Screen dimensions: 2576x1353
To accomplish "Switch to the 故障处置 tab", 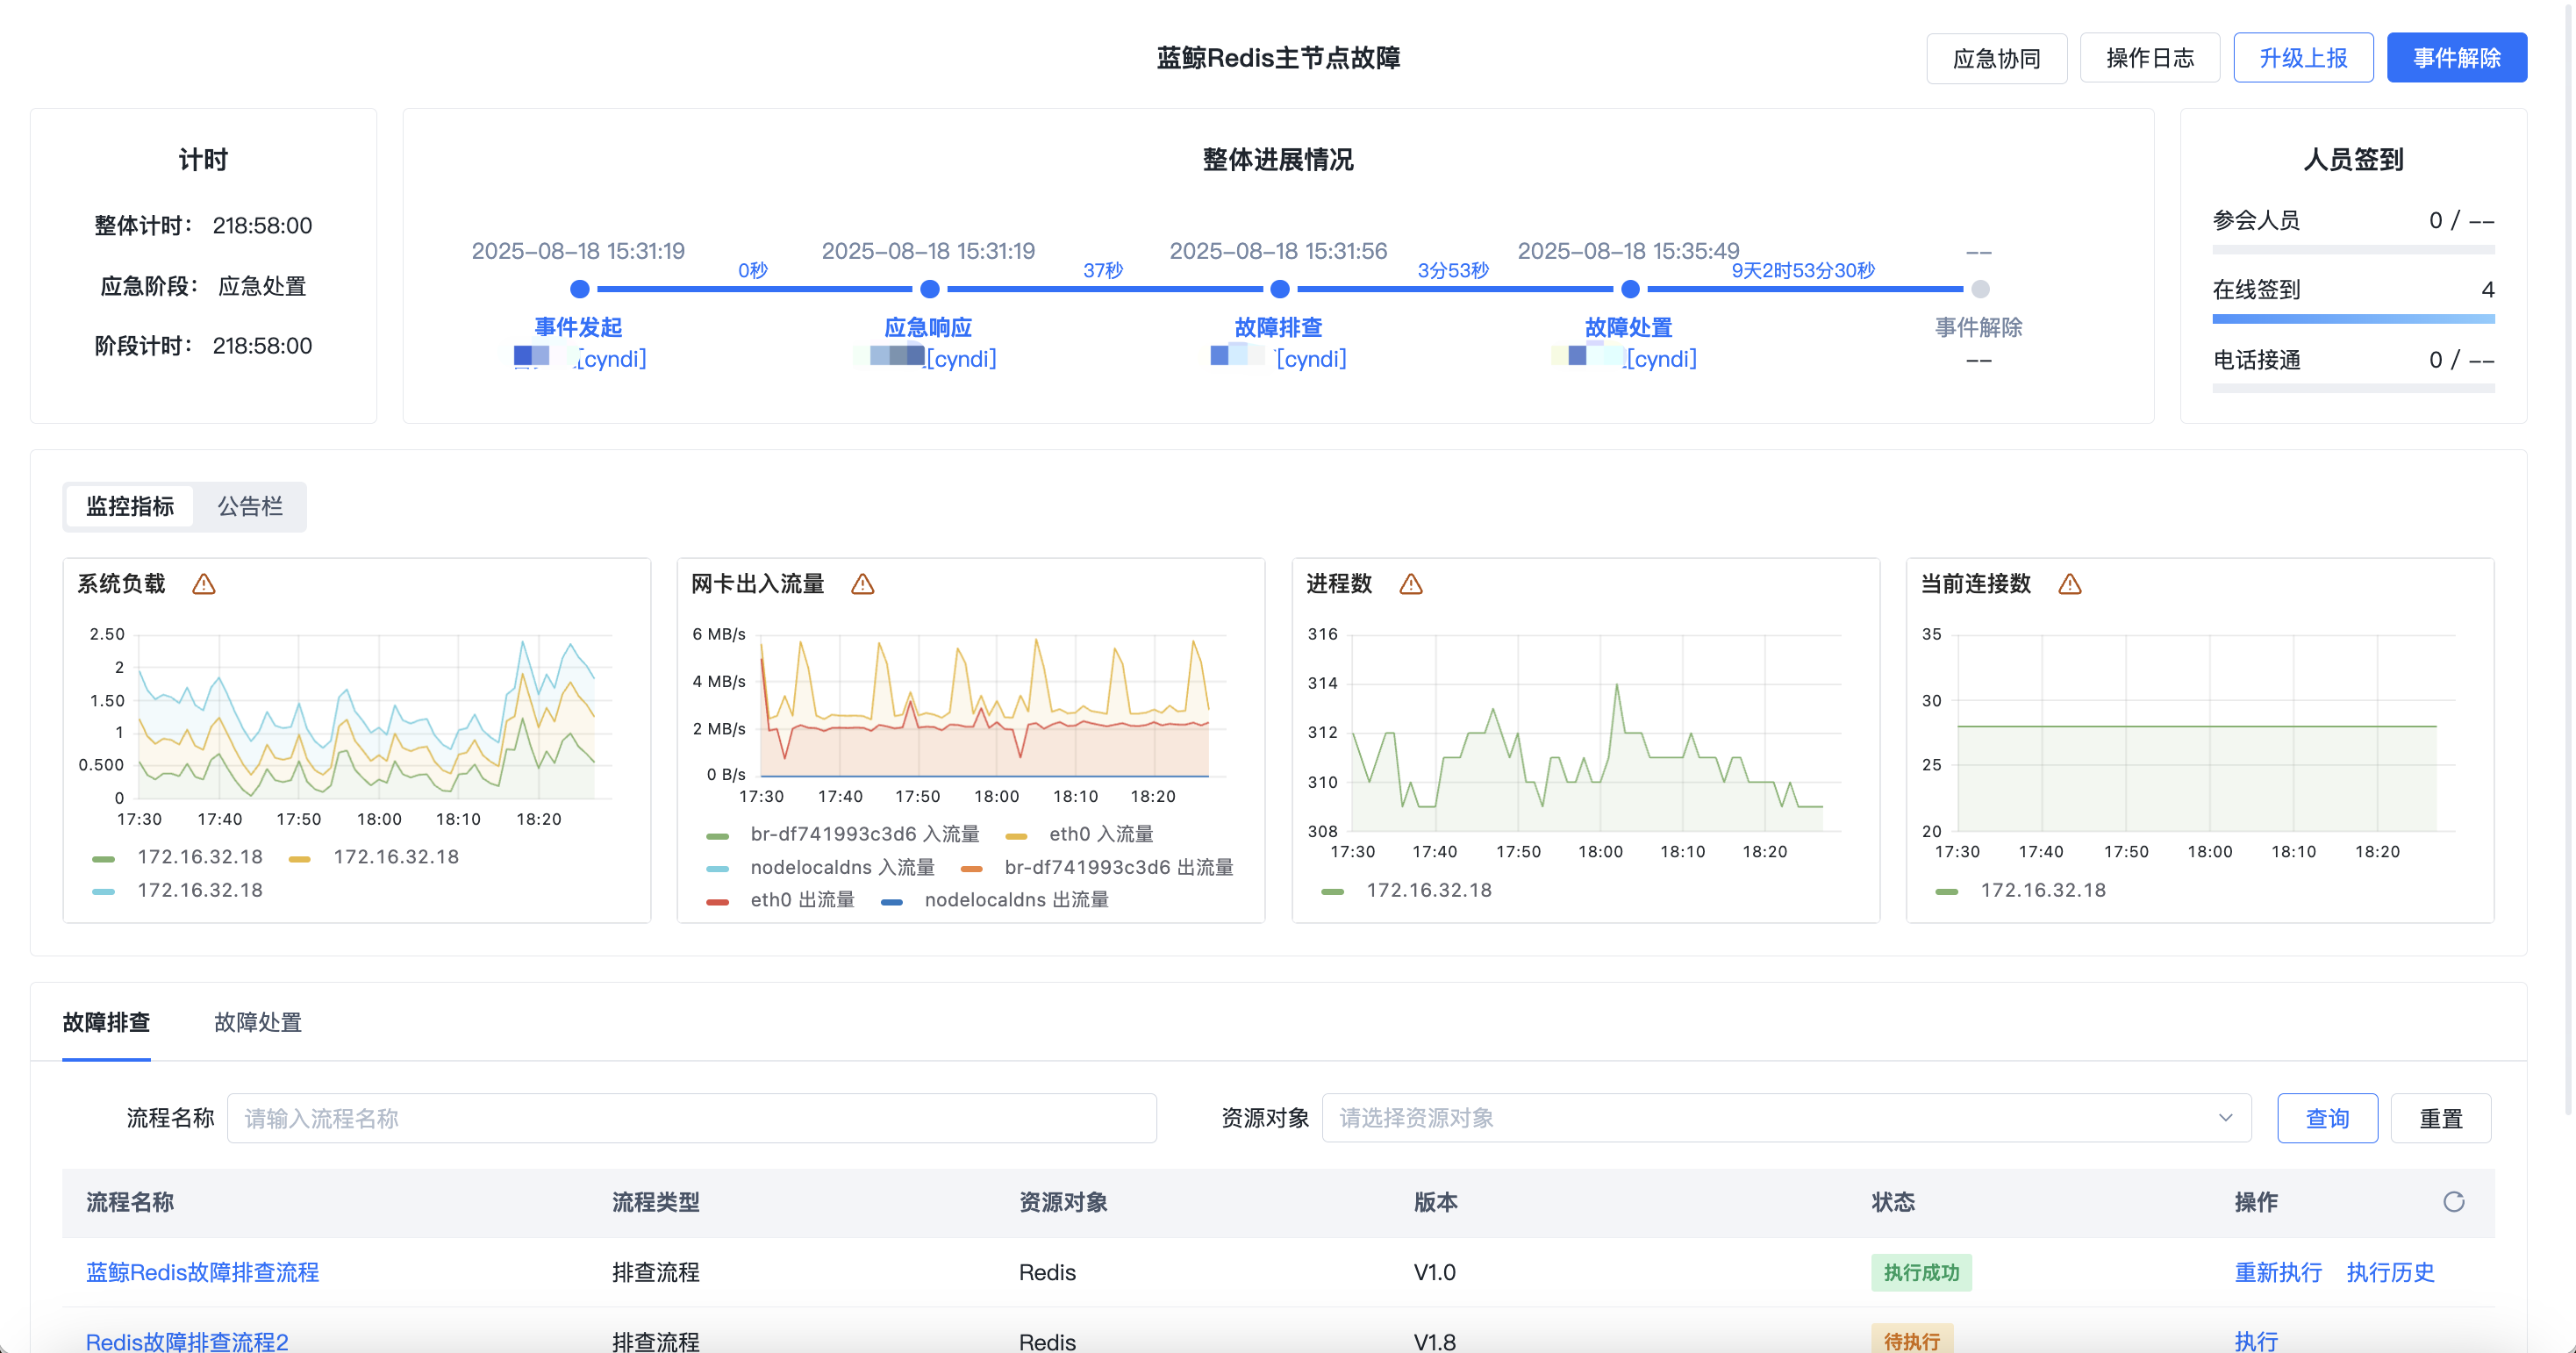I will coord(257,1022).
